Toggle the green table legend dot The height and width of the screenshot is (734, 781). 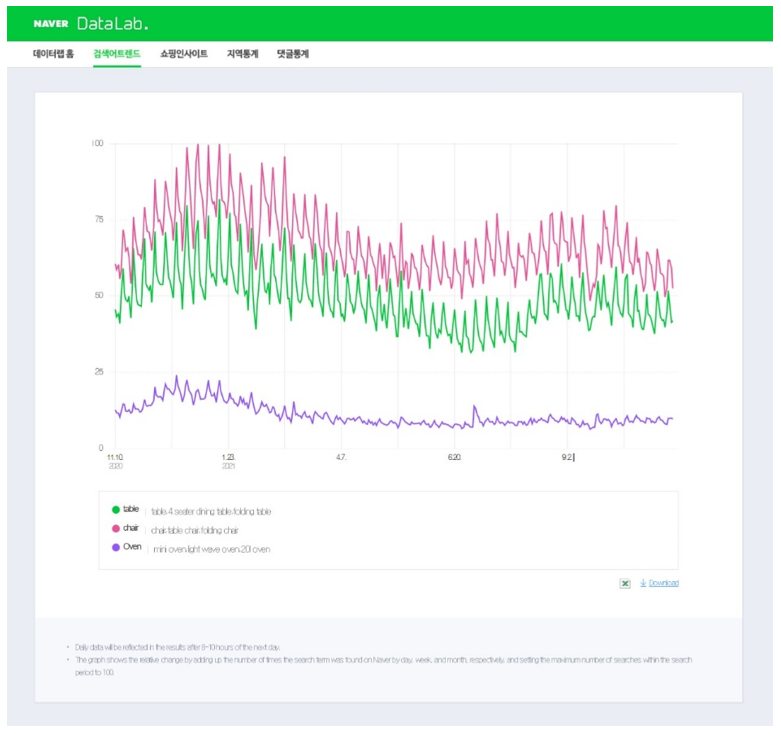[x=116, y=509]
